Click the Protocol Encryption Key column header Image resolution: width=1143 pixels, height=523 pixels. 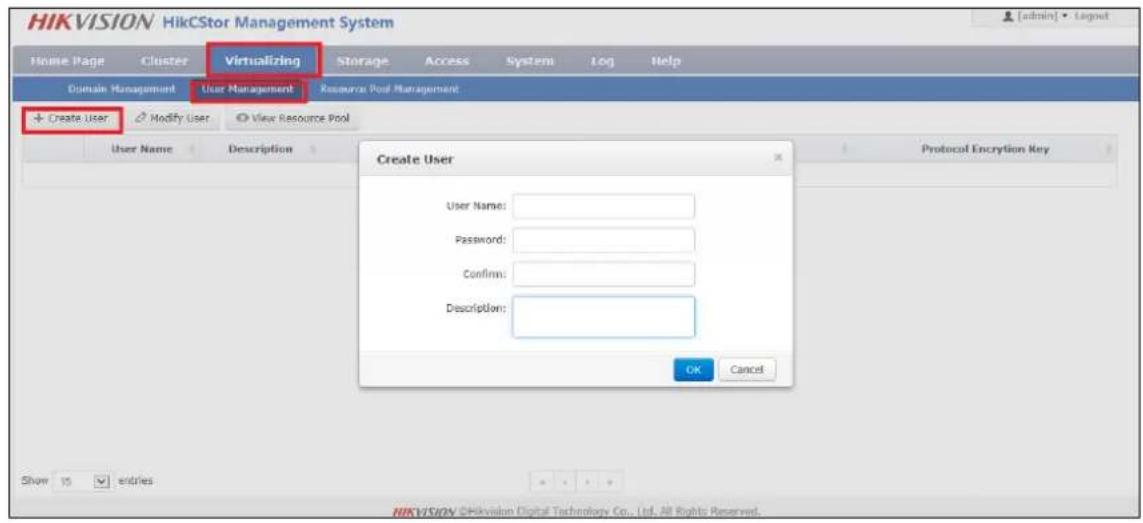pos(984,150)
